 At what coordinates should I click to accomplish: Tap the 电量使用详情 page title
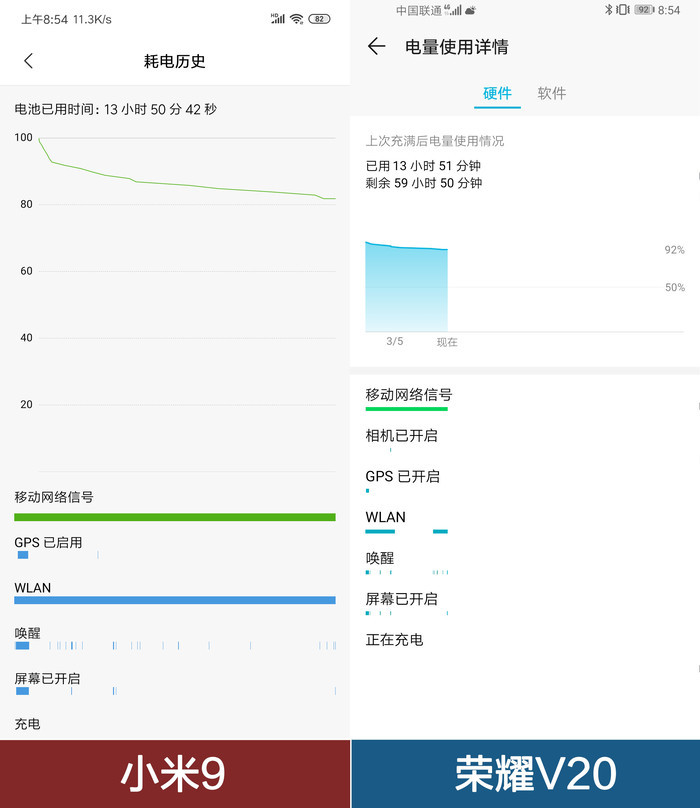tap(457, 47)
